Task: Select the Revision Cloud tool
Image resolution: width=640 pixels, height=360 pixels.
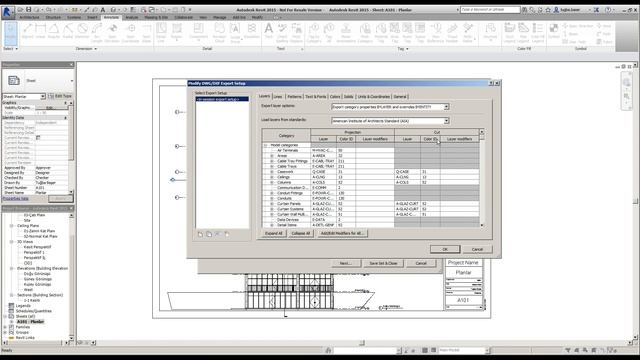Action: pos(220,32)
